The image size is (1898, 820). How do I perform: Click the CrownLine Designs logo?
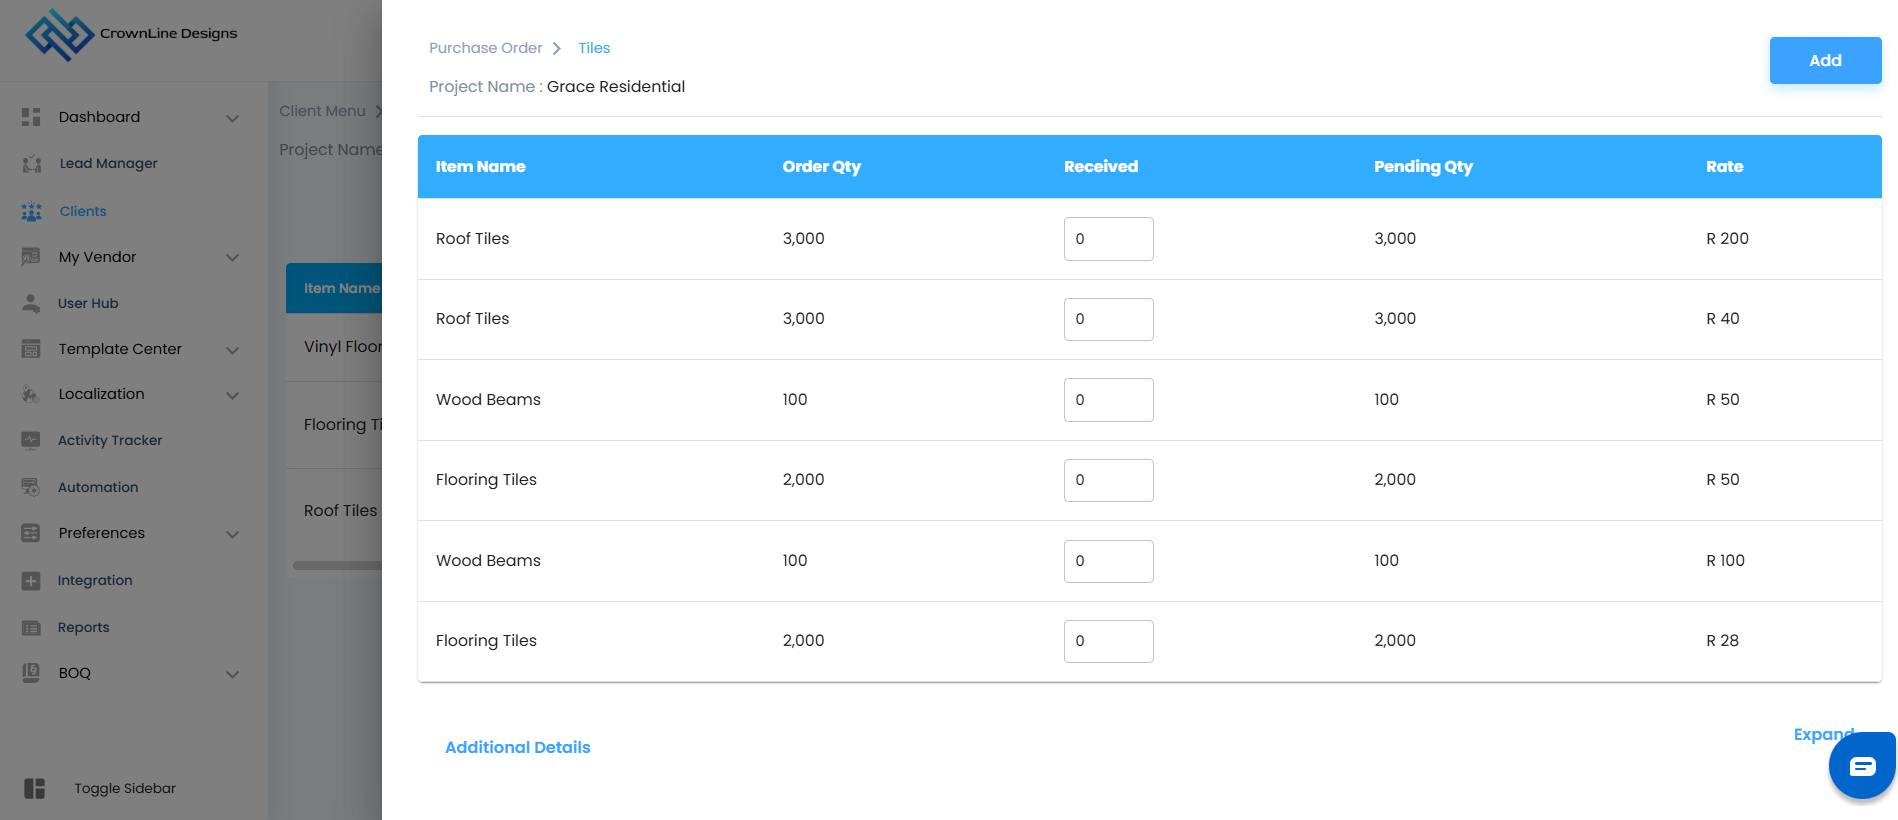coord(131,35)
